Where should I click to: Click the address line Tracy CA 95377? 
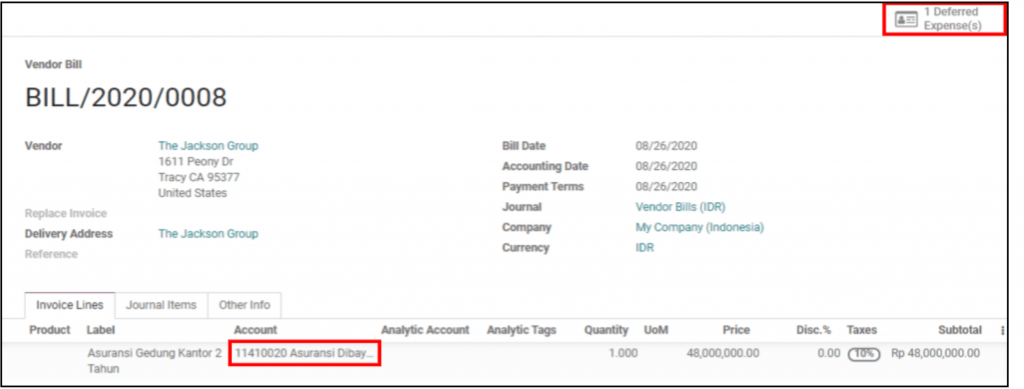pos(199,177)
